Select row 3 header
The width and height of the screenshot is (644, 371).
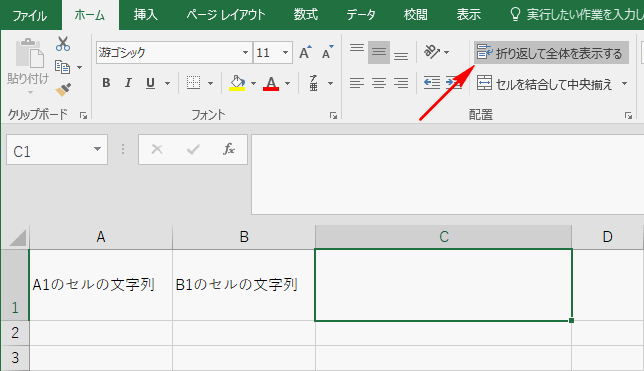15,357
